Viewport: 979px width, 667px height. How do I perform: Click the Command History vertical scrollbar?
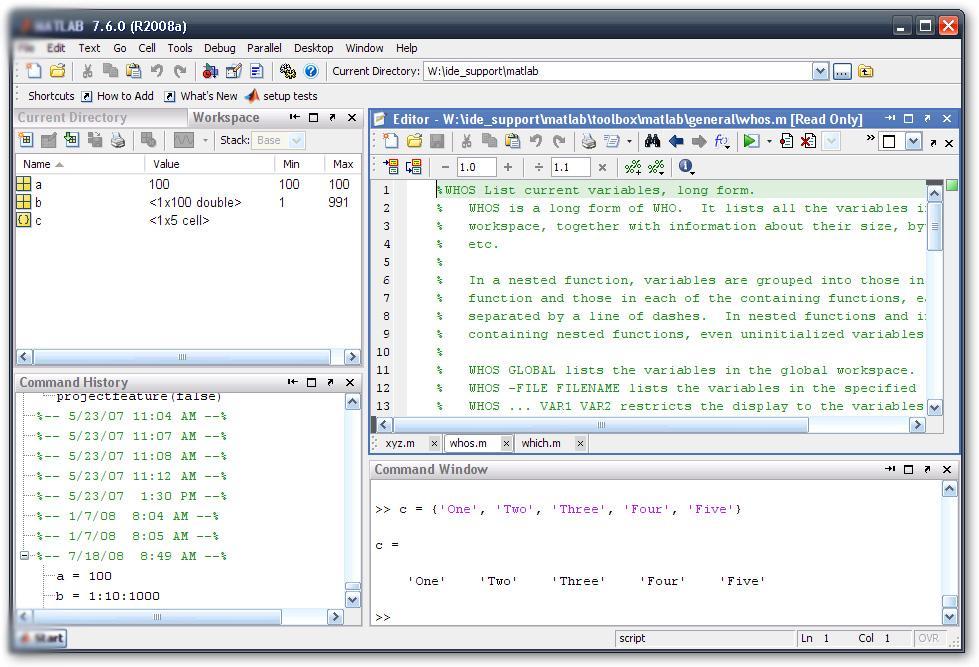tap(353, 501)
